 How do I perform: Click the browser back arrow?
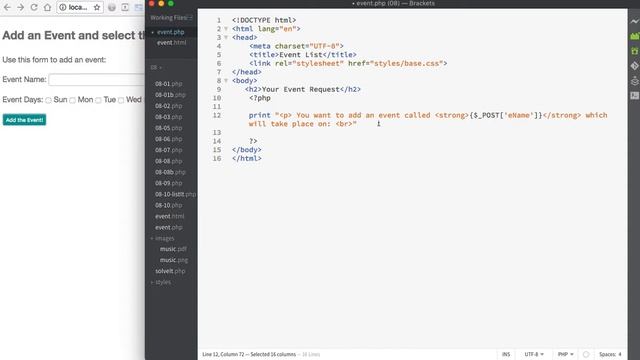click(x=7, y=7)
